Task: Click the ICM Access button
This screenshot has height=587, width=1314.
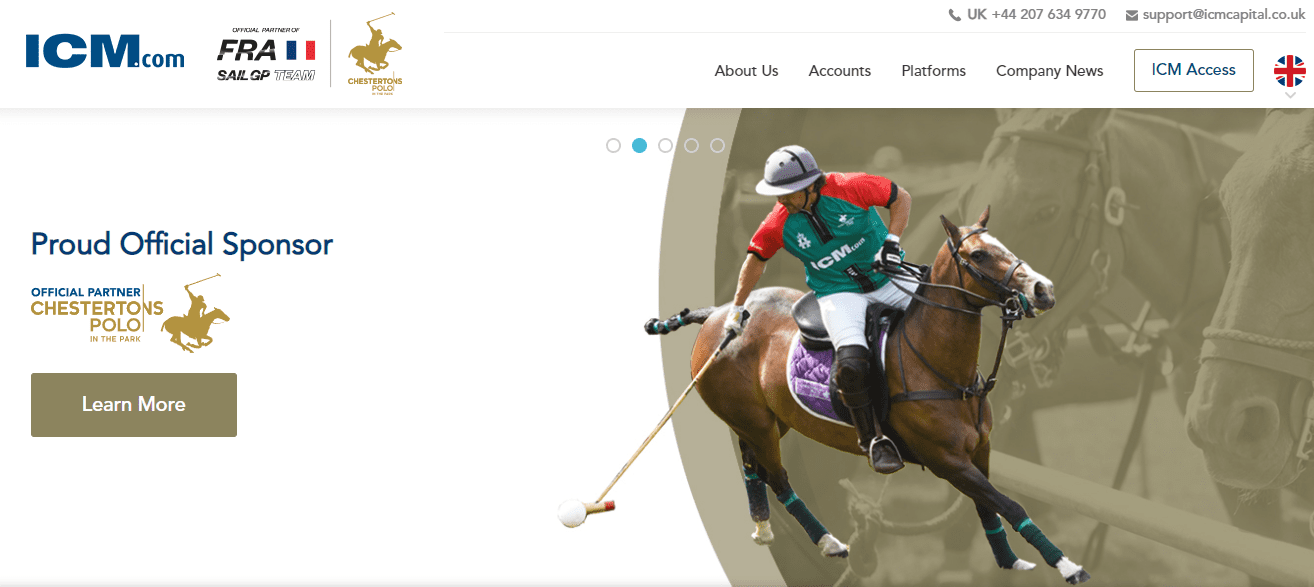Action: (1194, 70)
